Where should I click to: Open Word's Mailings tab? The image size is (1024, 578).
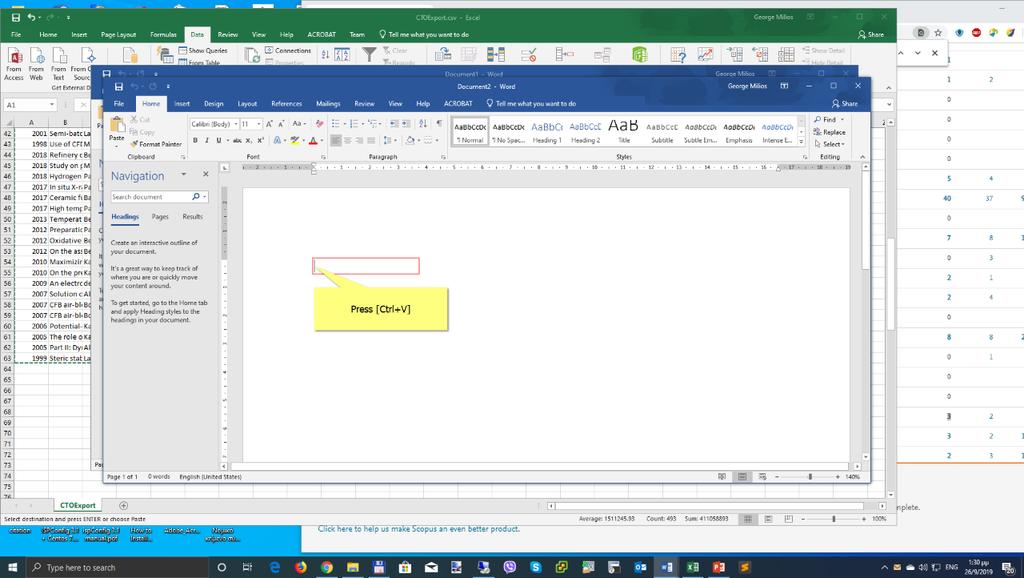coord(328,103)
